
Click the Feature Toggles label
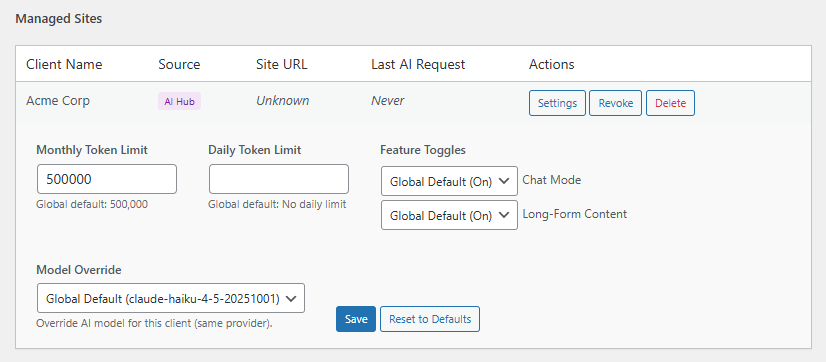[423, 150]
